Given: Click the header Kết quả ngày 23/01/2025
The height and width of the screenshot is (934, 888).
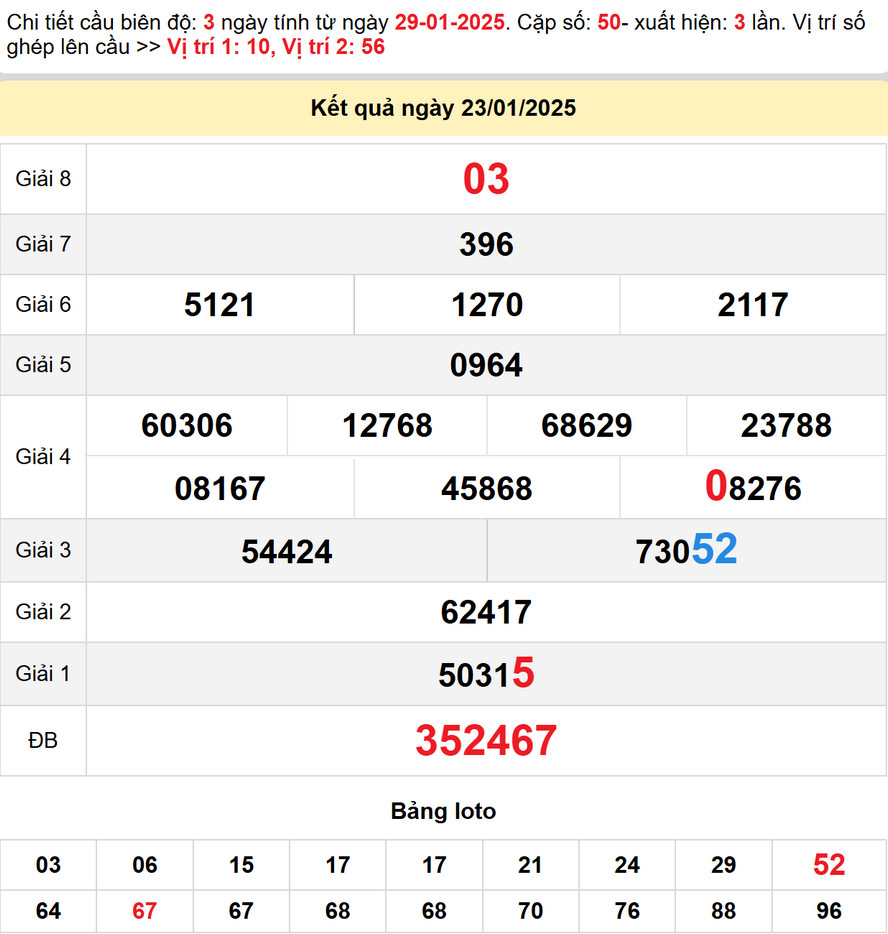Looking at the screenshot, I should [443, 107].
